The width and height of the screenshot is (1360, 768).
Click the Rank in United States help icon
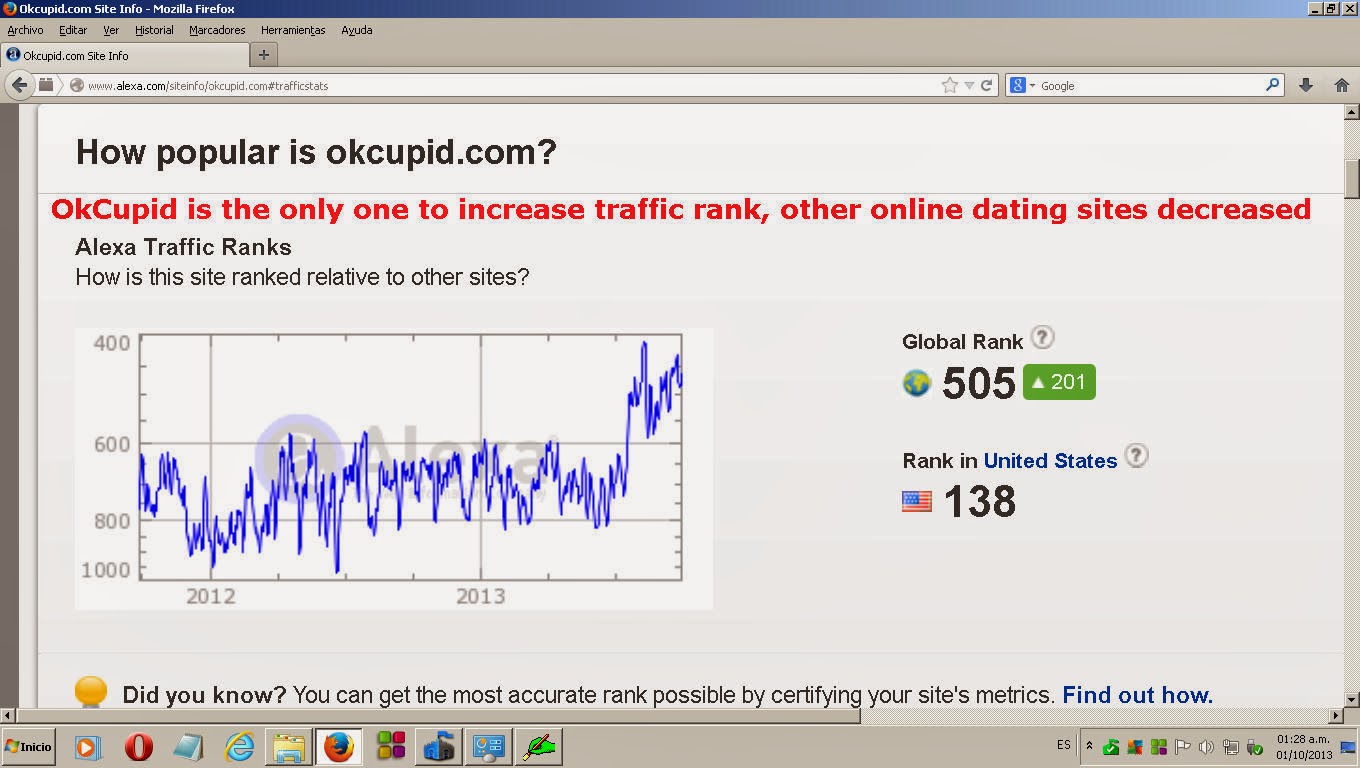[1136, 456]
